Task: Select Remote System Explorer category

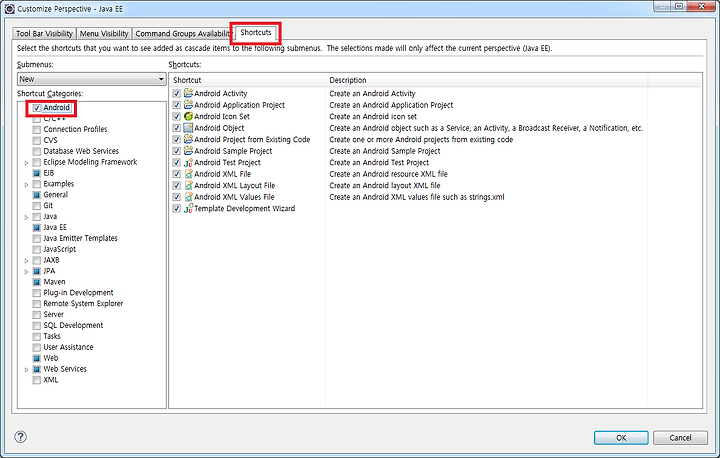Action: [x=83, y=304]
